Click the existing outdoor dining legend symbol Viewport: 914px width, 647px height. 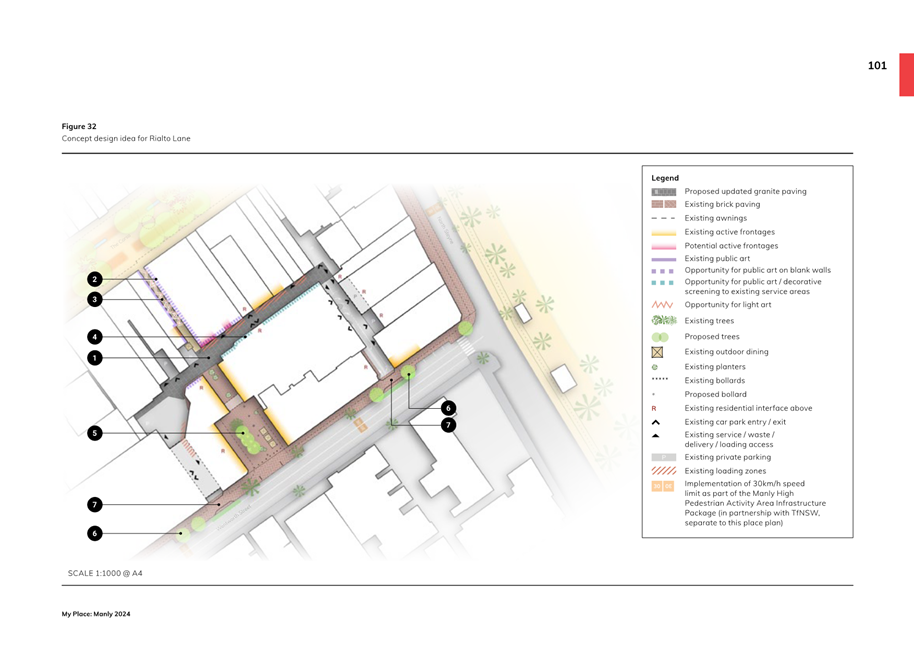tap(657, 352)
